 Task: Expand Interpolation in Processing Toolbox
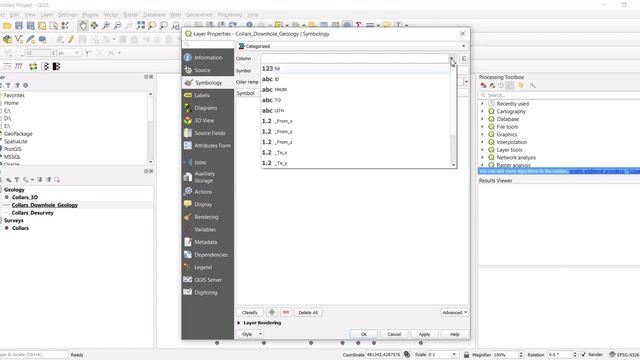tap(482, 142)
